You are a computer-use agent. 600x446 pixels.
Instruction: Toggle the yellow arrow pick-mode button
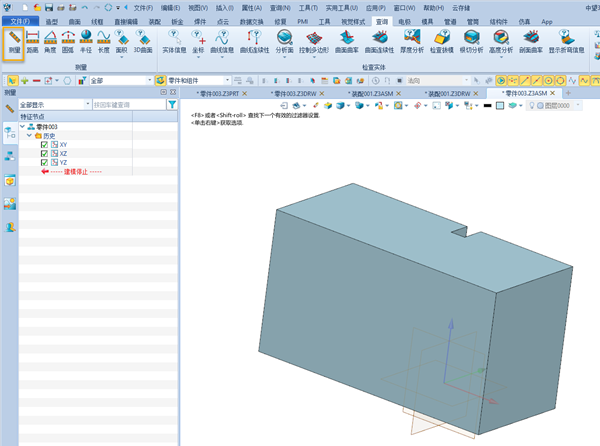point(12,81)
